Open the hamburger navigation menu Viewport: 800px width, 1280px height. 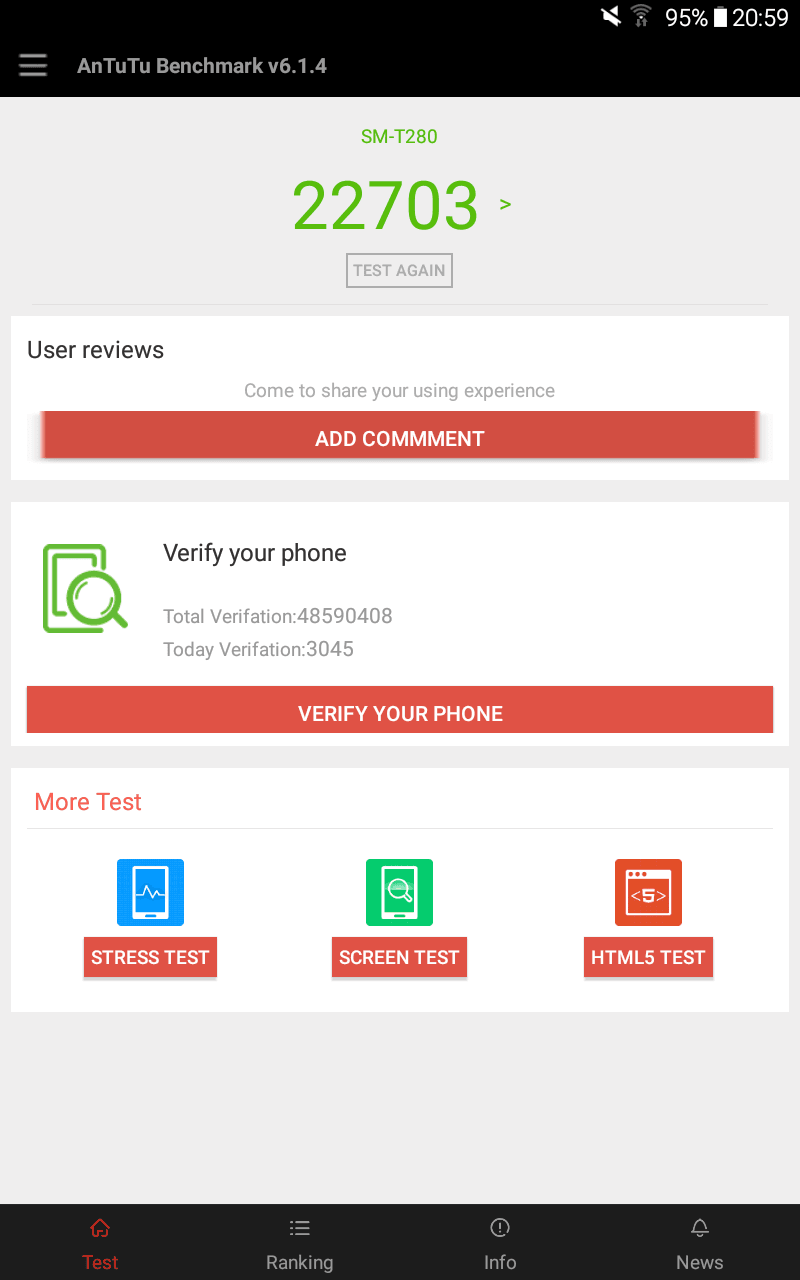(x=33, y=66)
